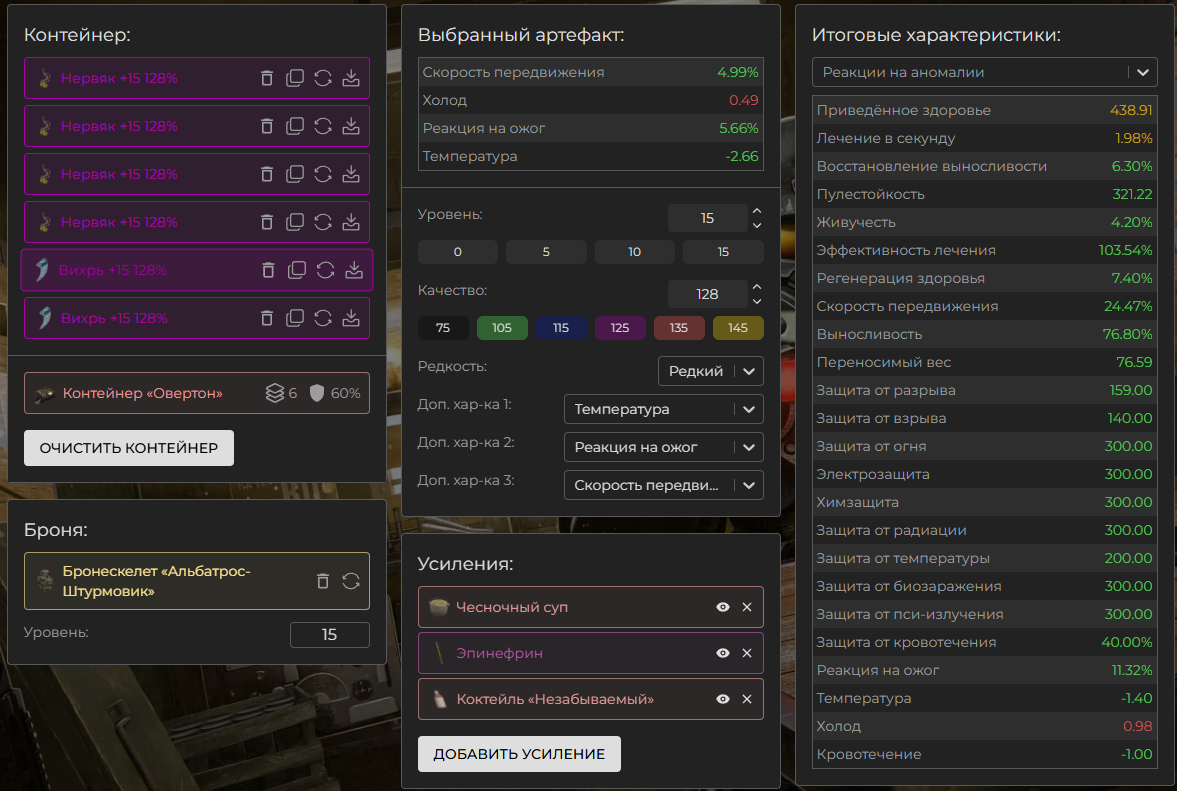Select the purple quality preset 125

(x=620, y=328)
